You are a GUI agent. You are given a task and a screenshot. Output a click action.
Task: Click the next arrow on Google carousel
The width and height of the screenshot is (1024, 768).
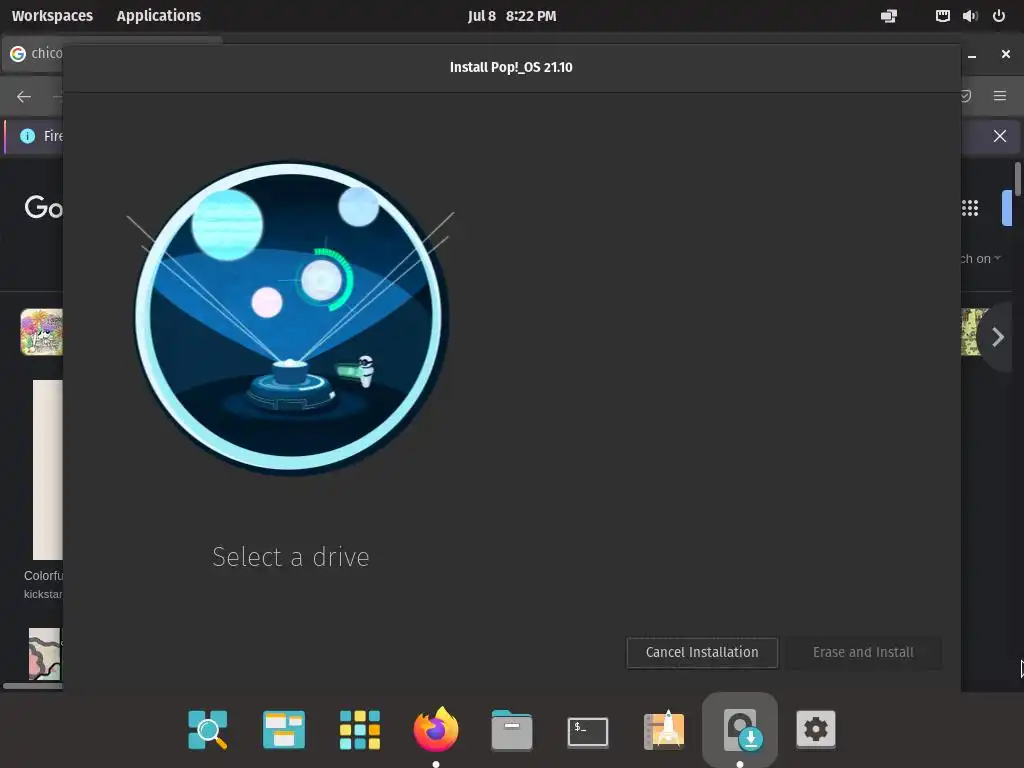(x=997, y=337)
